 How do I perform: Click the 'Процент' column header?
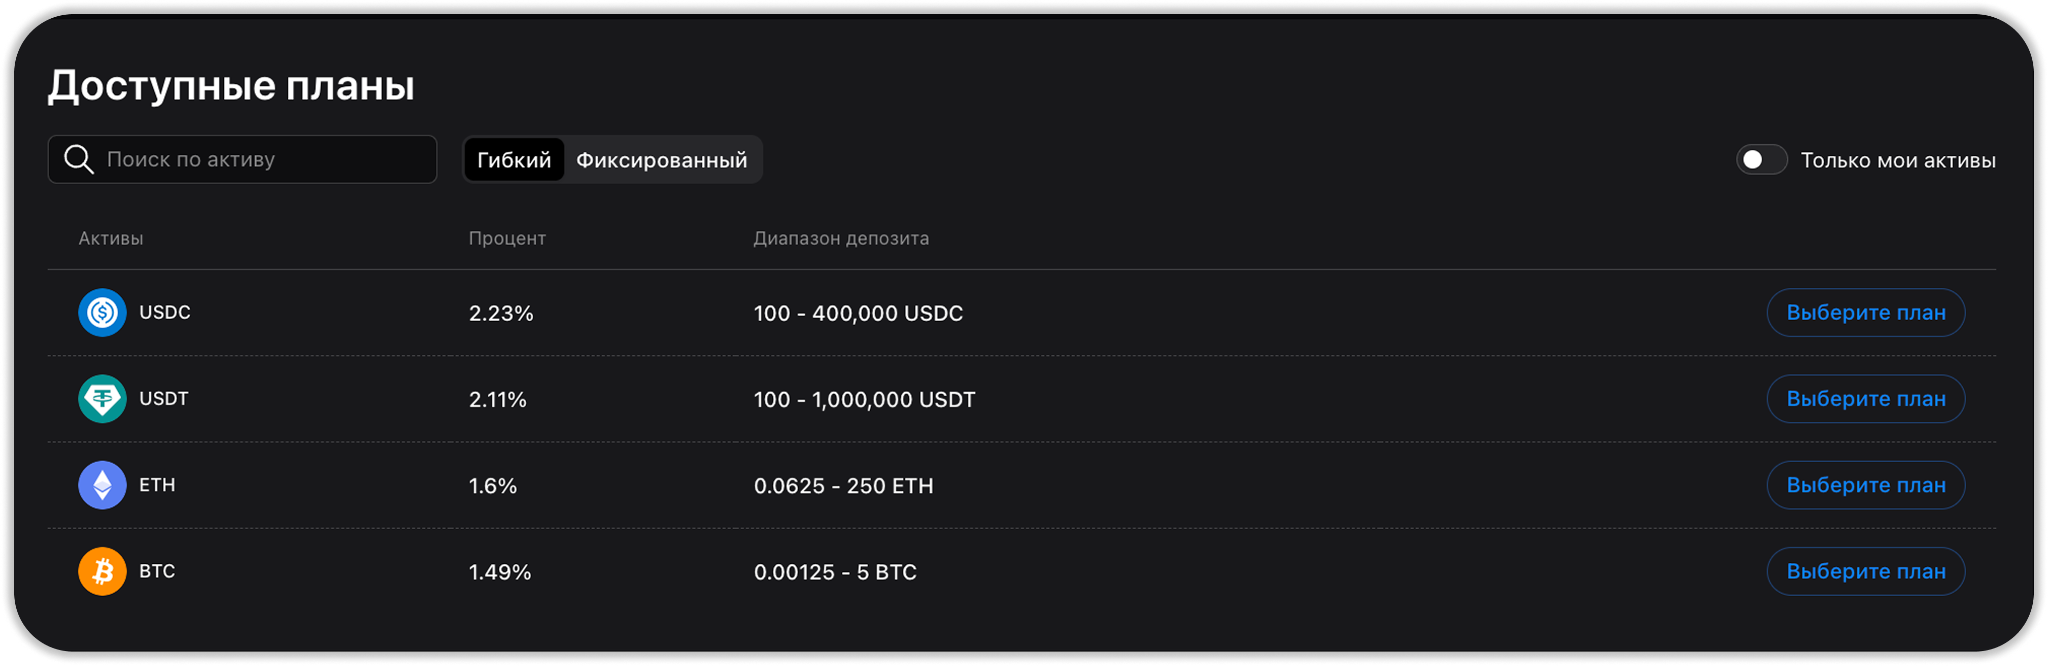click(507, 238)
